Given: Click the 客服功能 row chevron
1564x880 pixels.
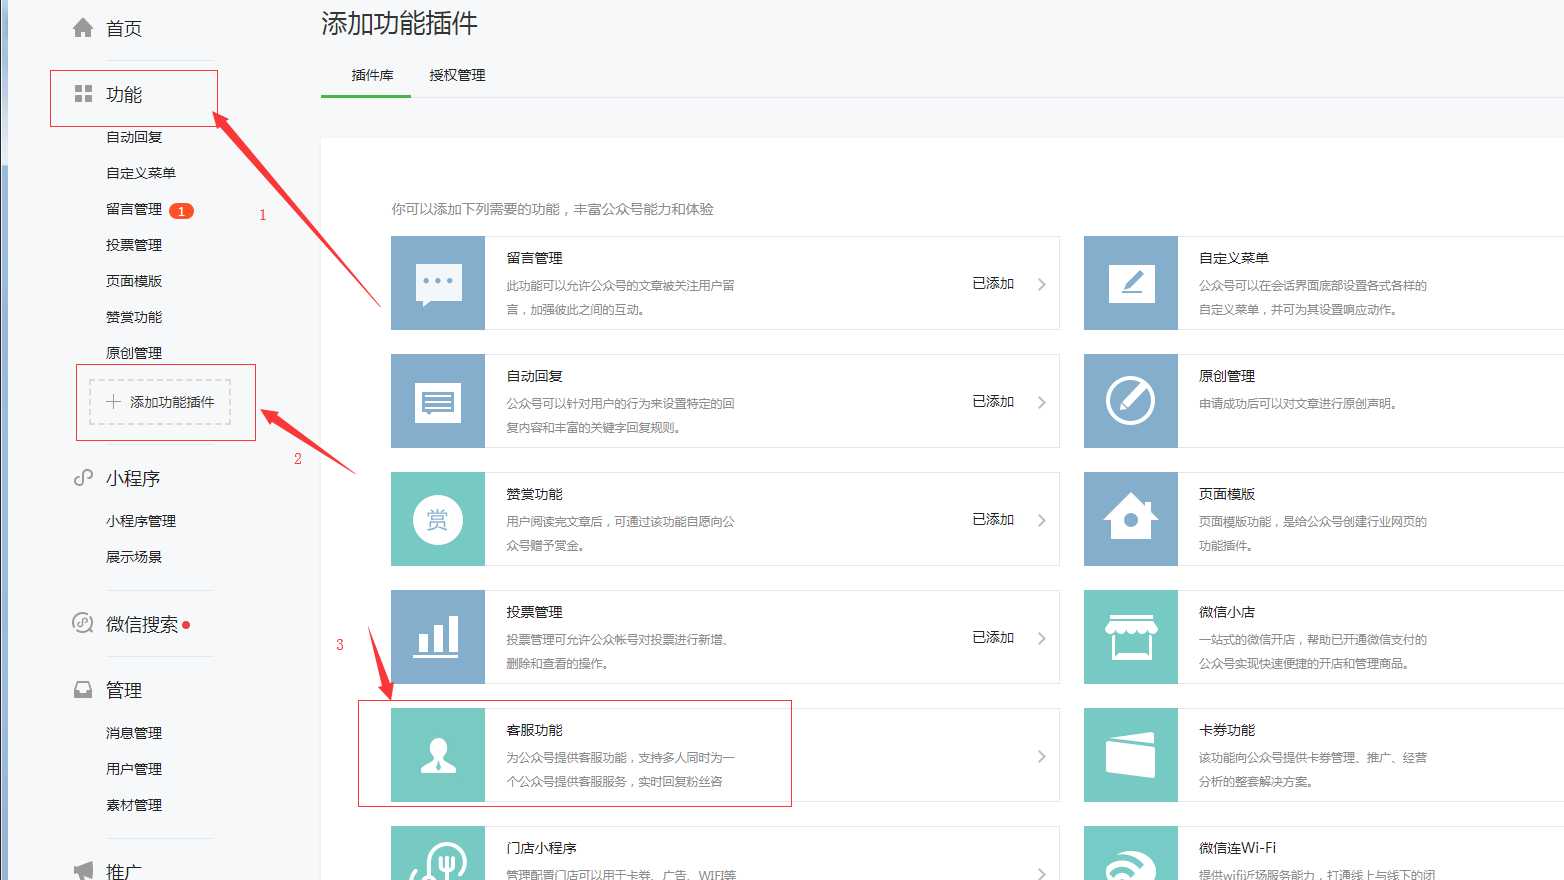Looking at the screenshot, I should 1041,756.
